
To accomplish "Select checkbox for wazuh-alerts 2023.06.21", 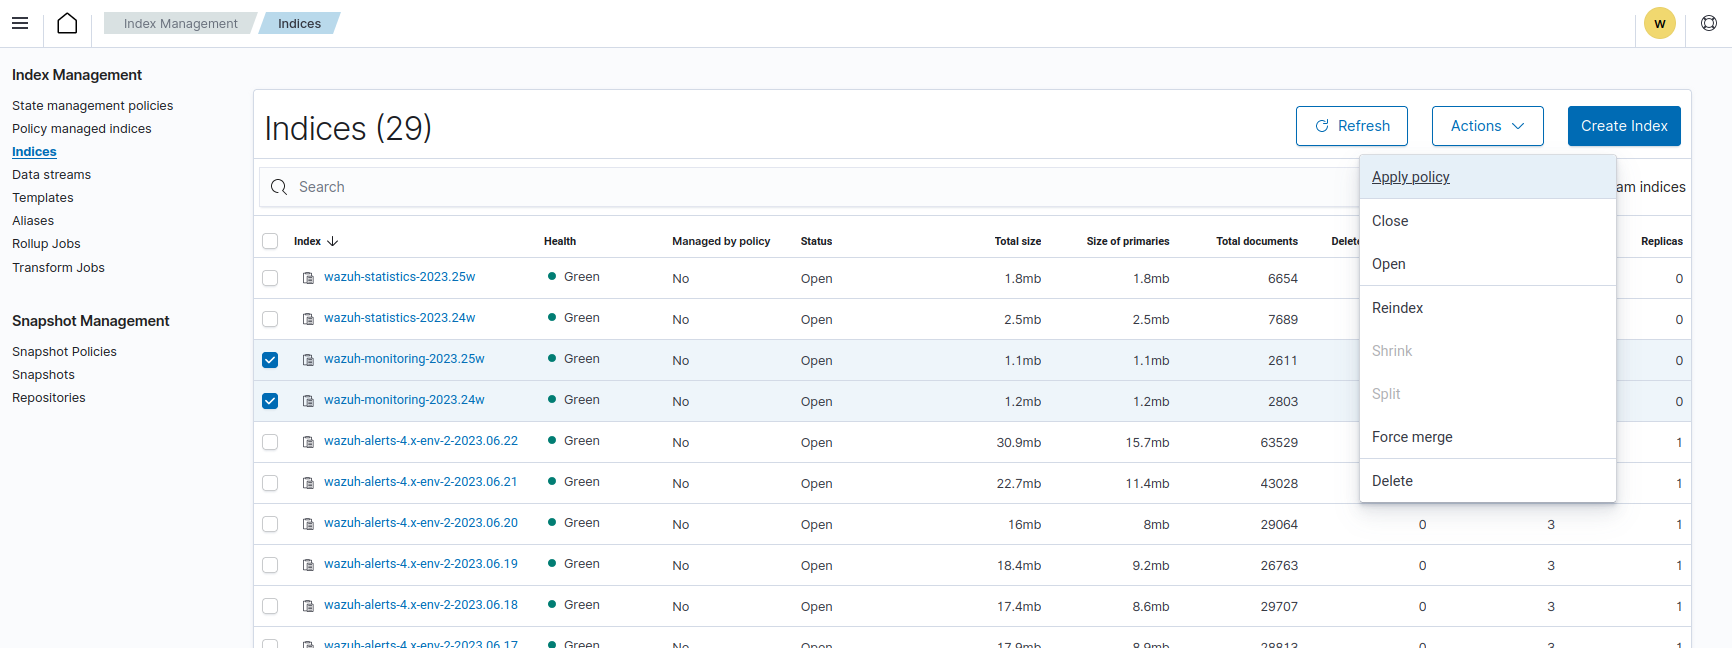I will [x=270, y=483].
